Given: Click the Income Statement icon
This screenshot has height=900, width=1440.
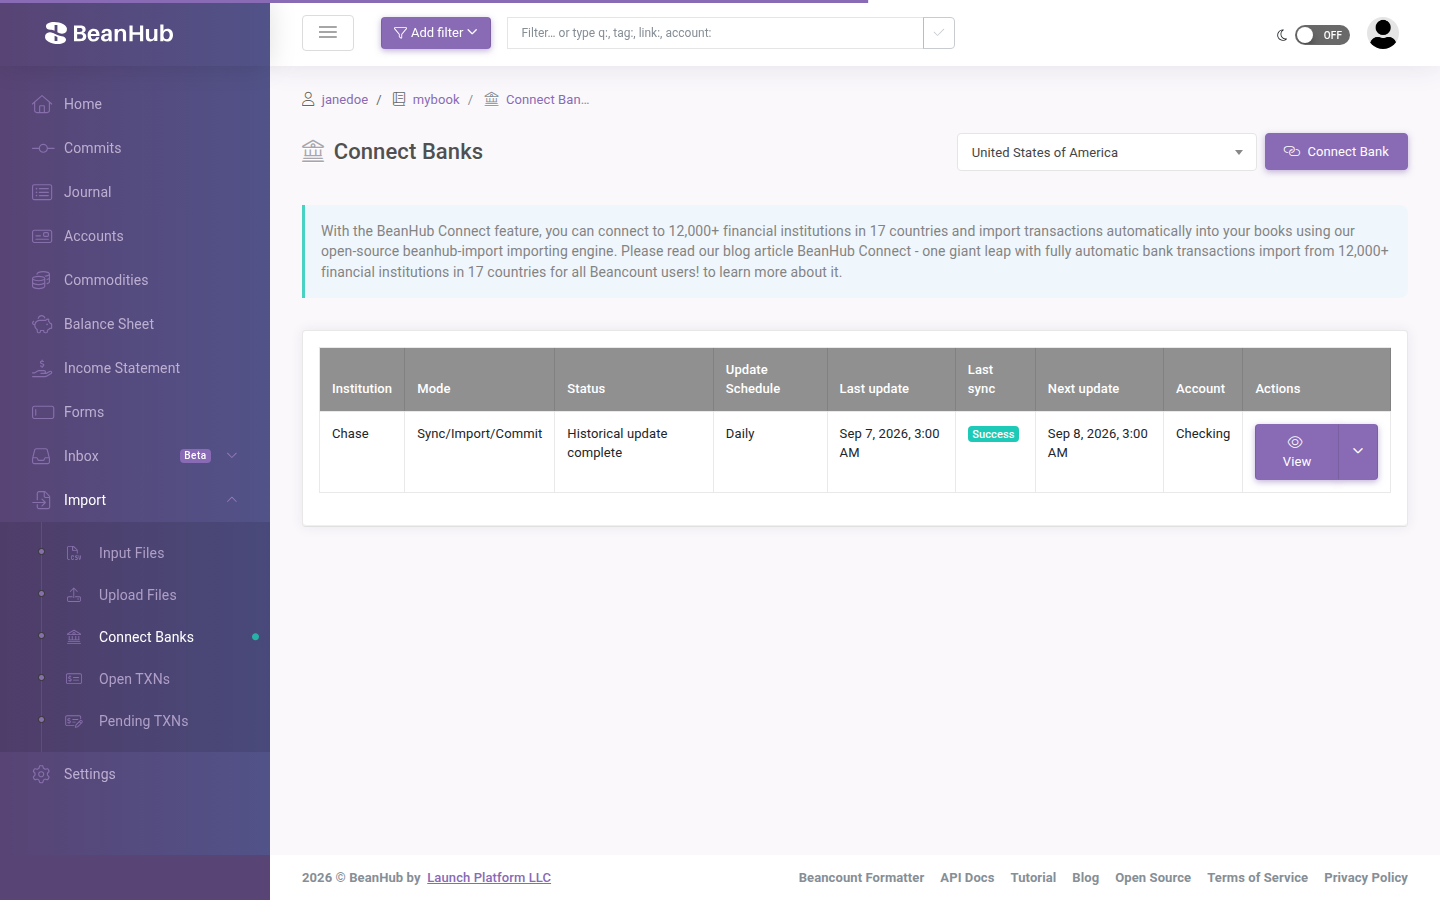Looking at the screenshot, I should [42, 368].
